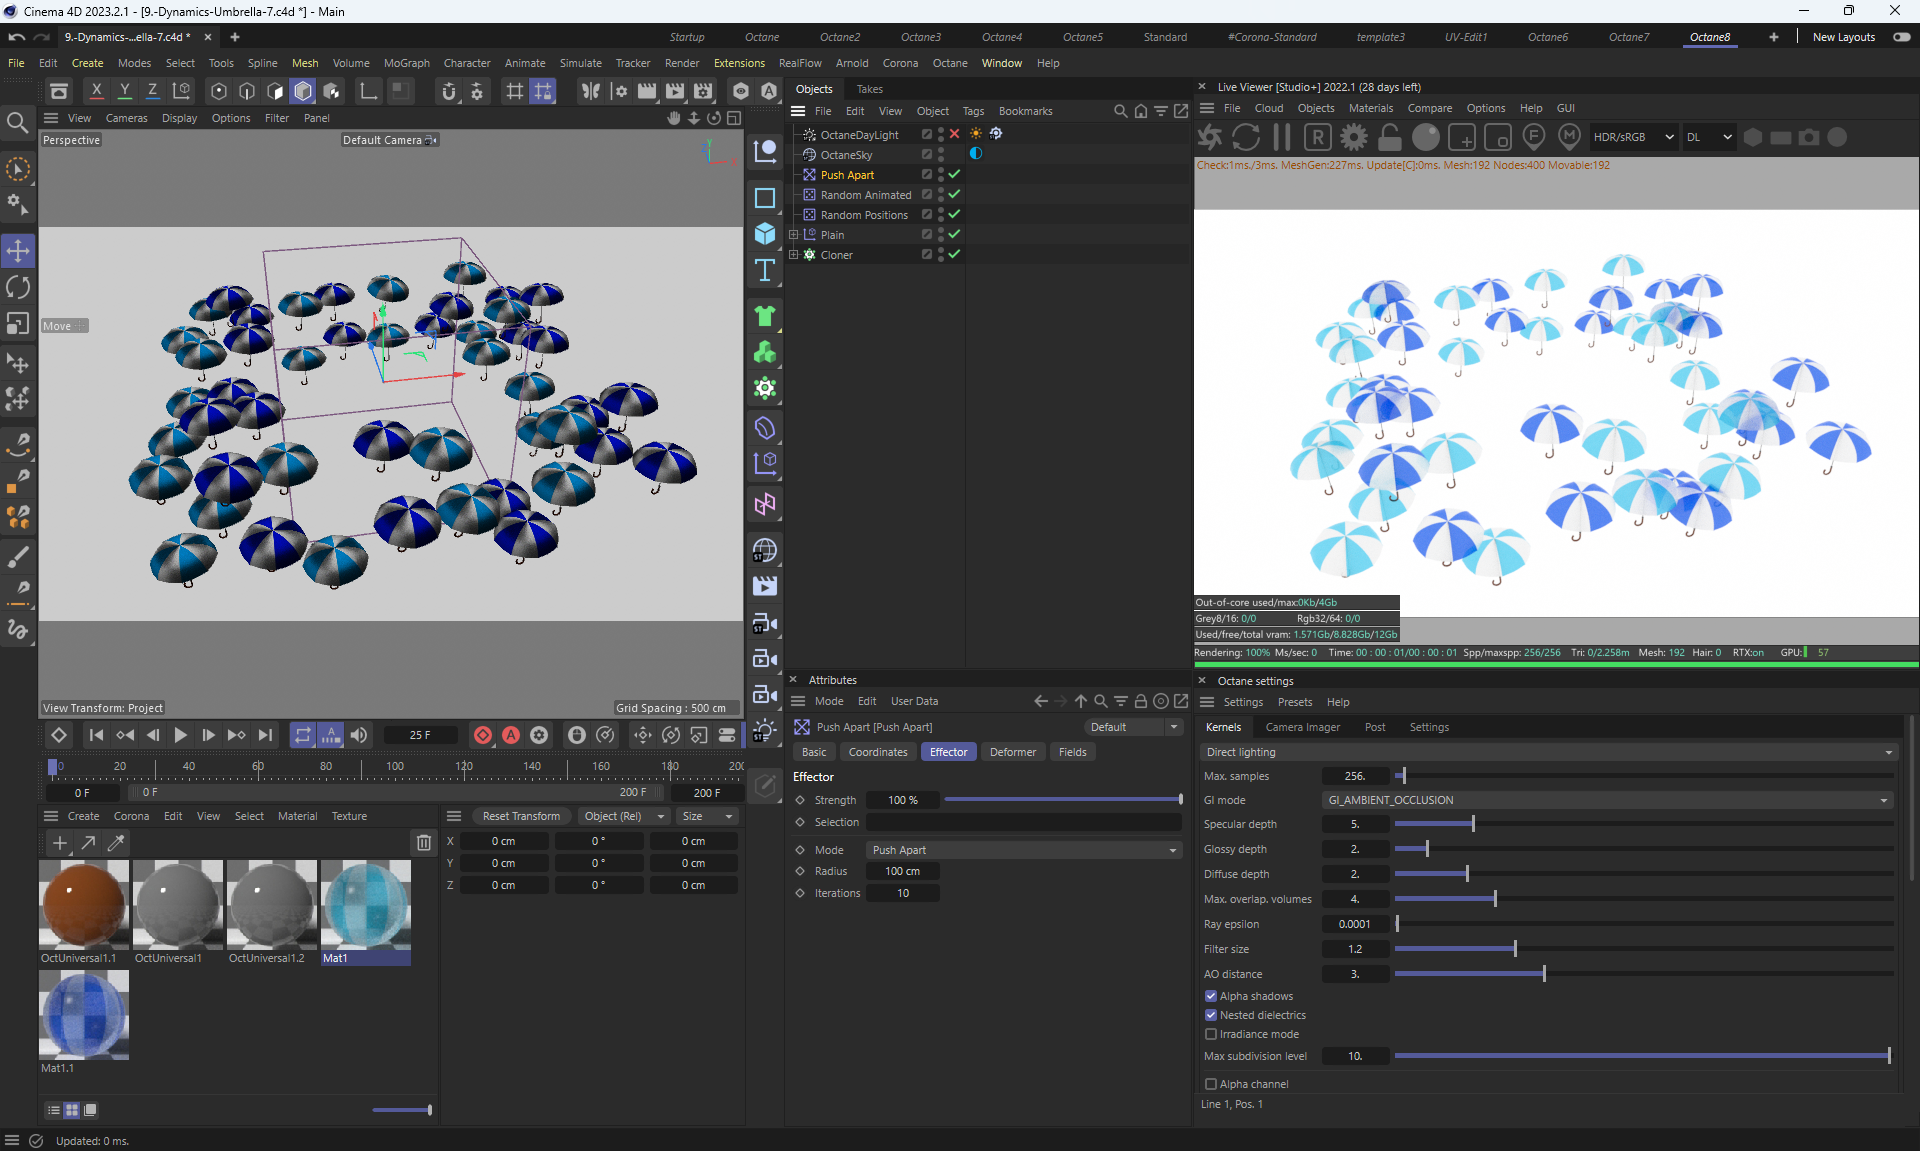Click the Live Viewer settings gear icon
The image size is (1920, 1151).
pos(1354,137)
